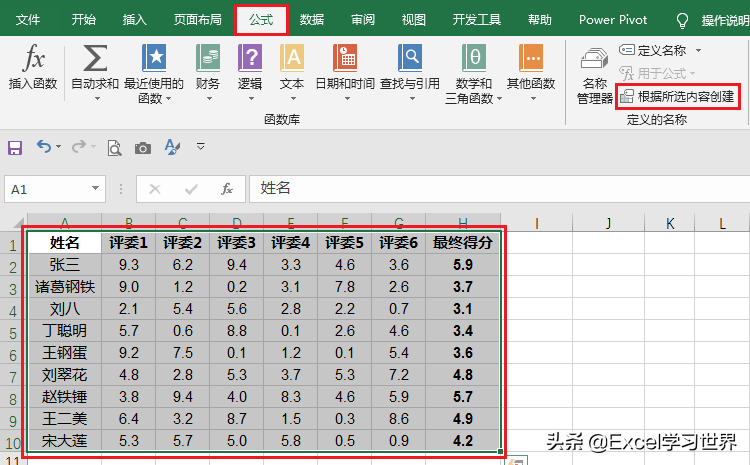The height and width of the screenshot is (465, 750).
Task: Click the Insert Function (插入函数) fx icon
Action: point(33,57)
